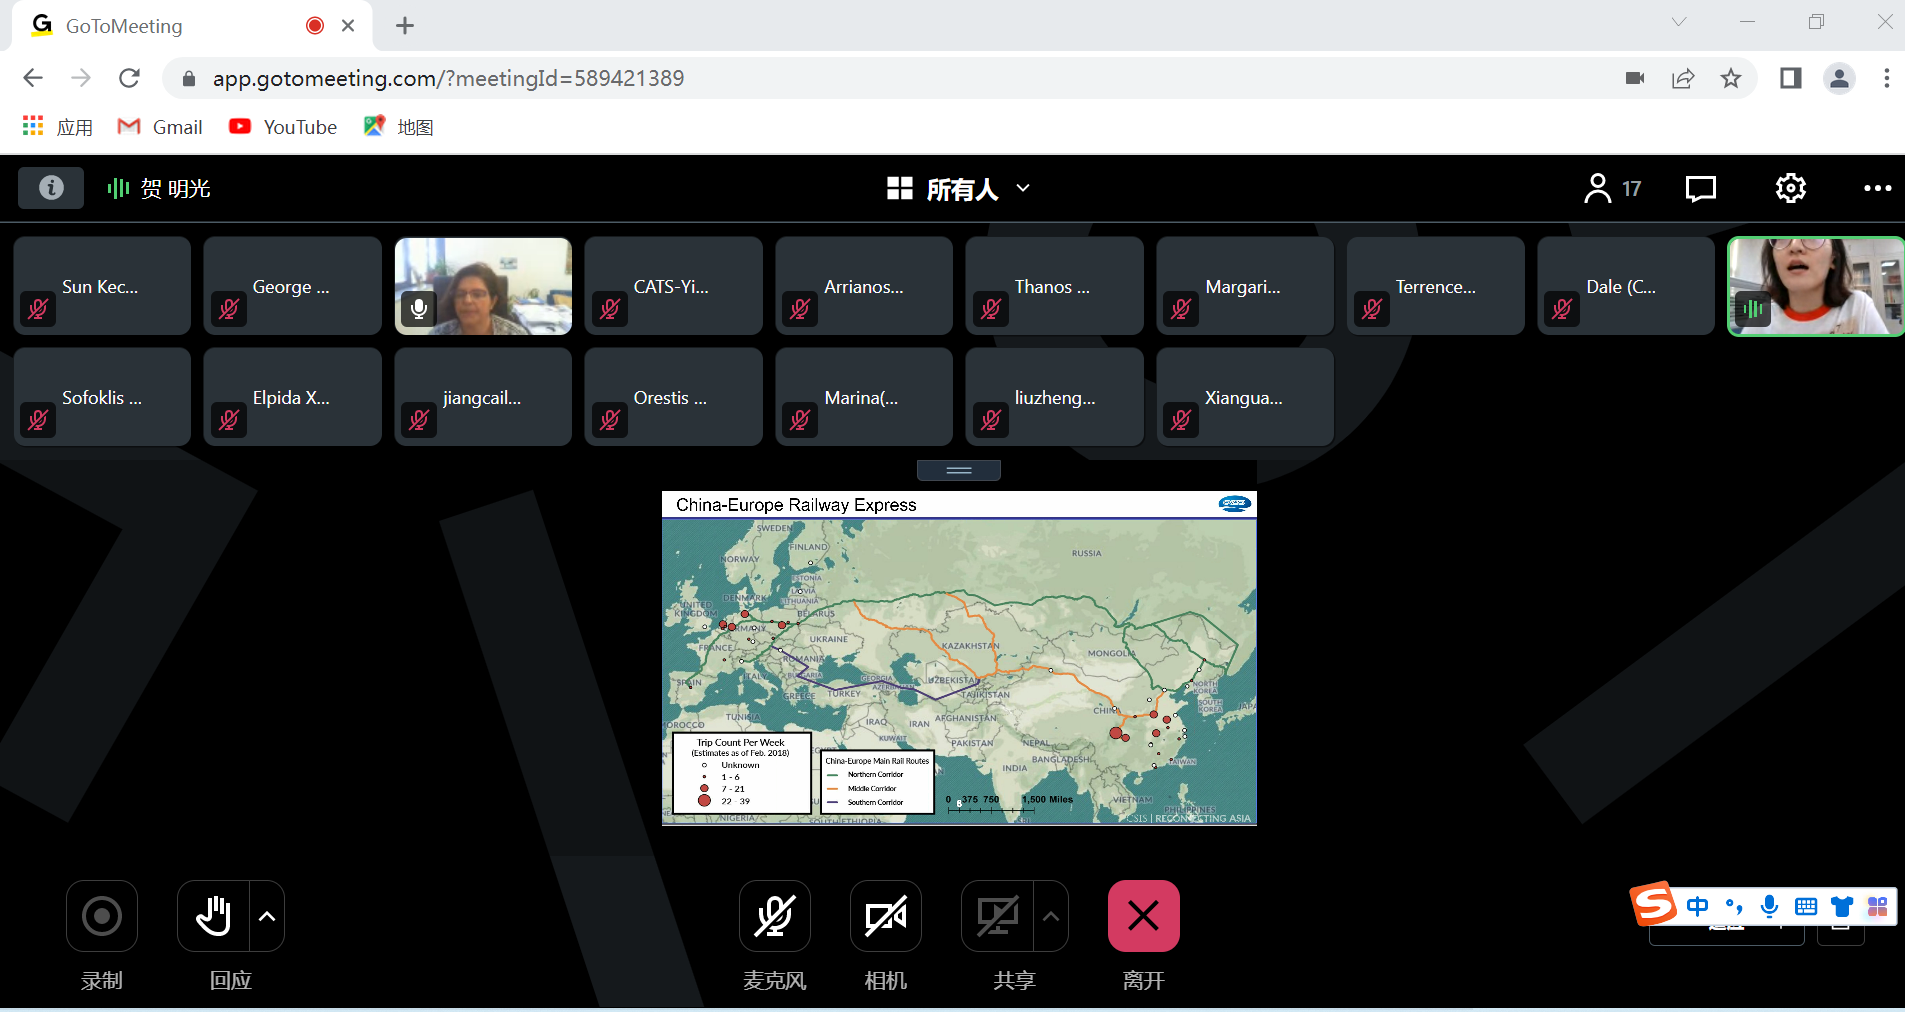
Task: Open 地图 maps bookmark
Action: 399,127
